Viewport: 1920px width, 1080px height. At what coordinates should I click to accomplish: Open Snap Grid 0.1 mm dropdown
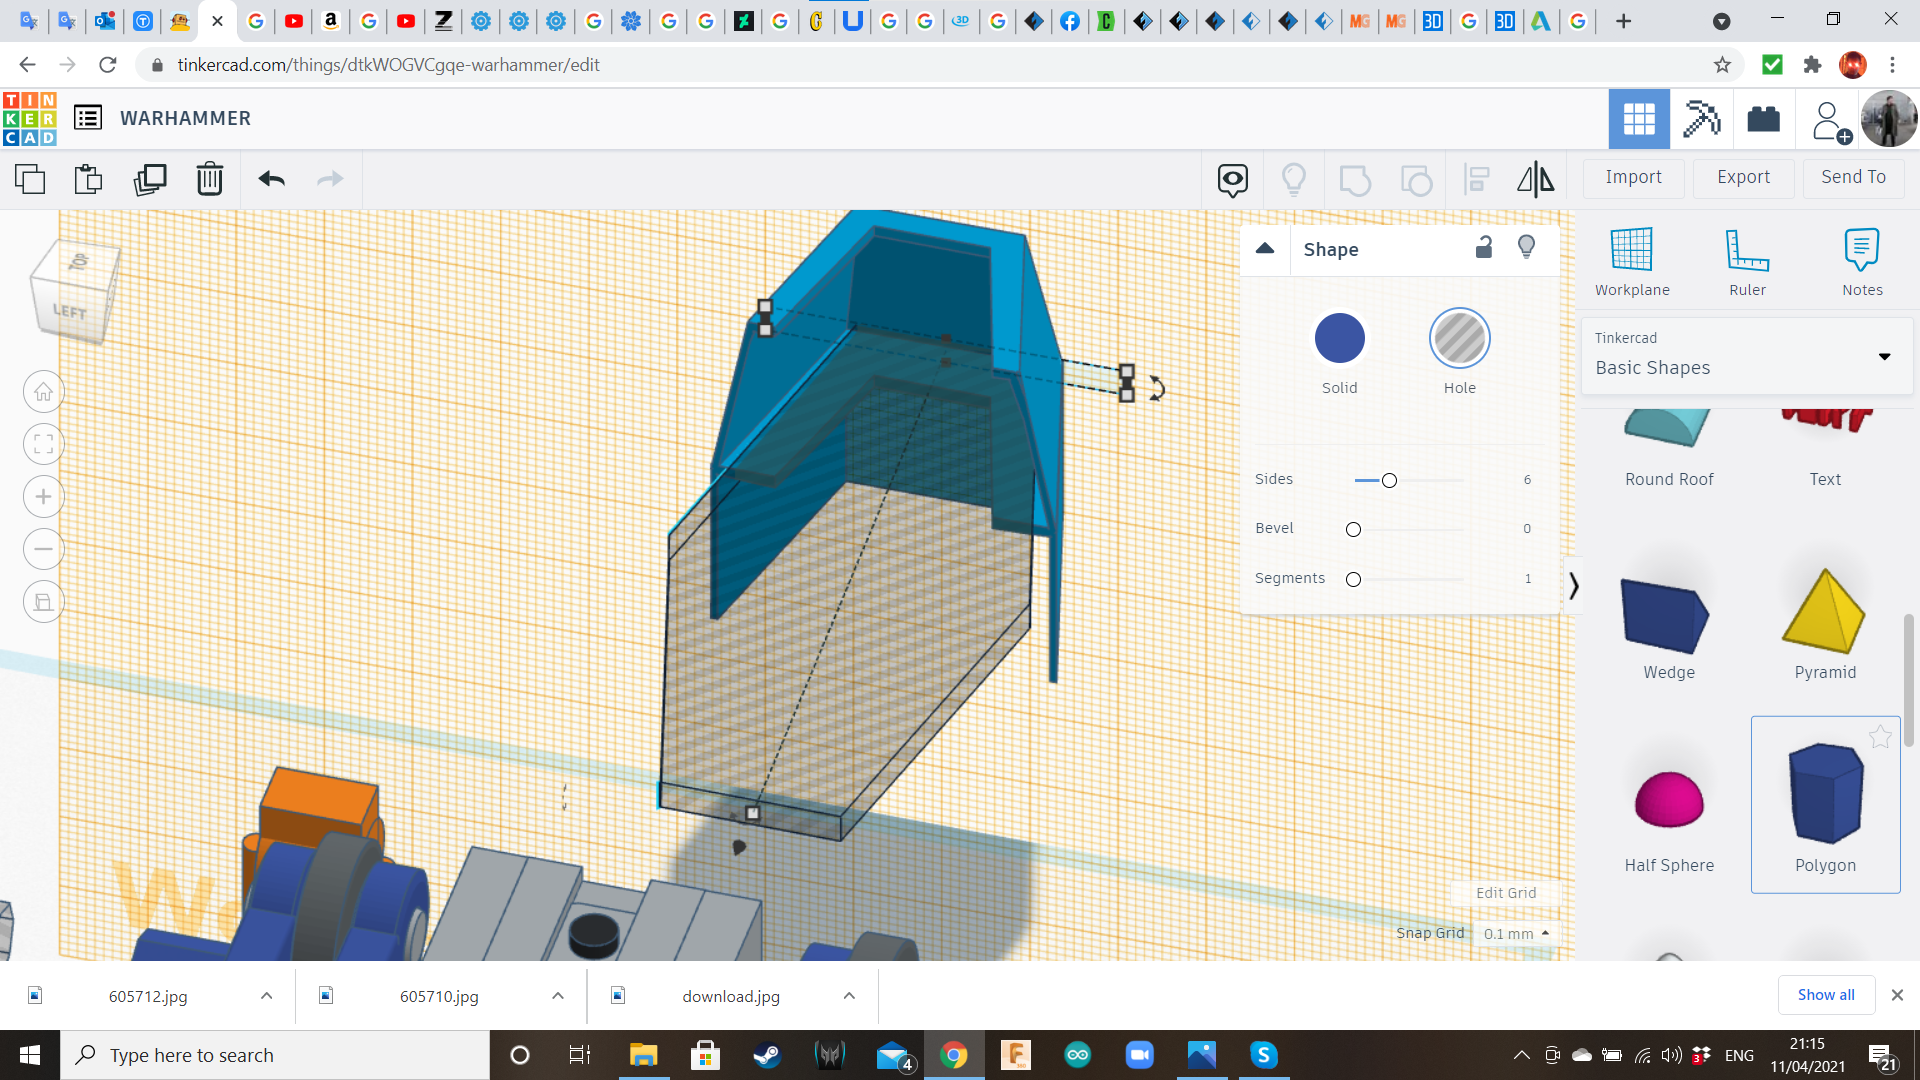(x=1516, y=933)
